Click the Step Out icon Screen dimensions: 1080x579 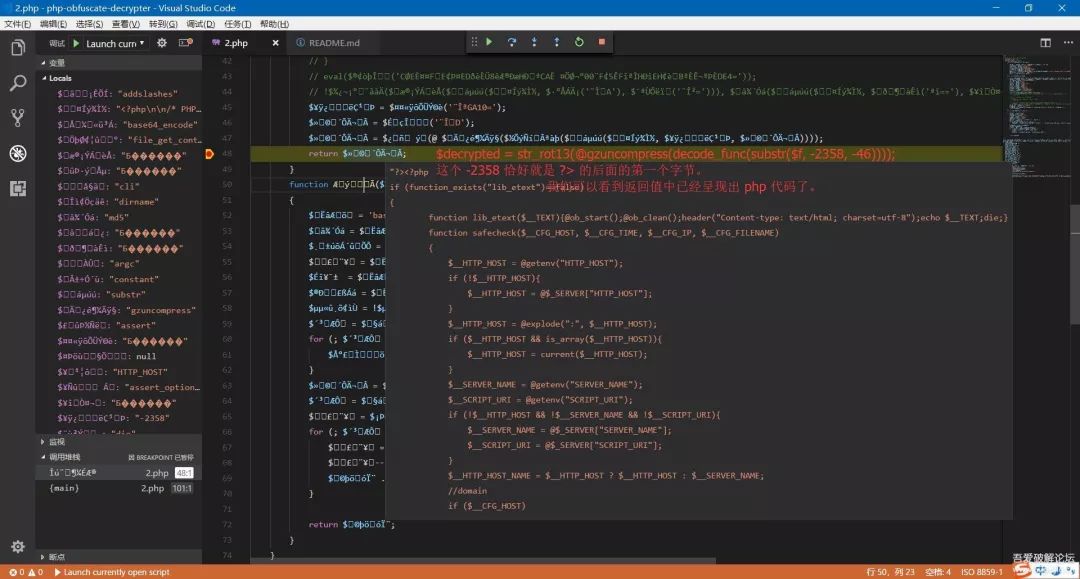[x=555, y=42]
